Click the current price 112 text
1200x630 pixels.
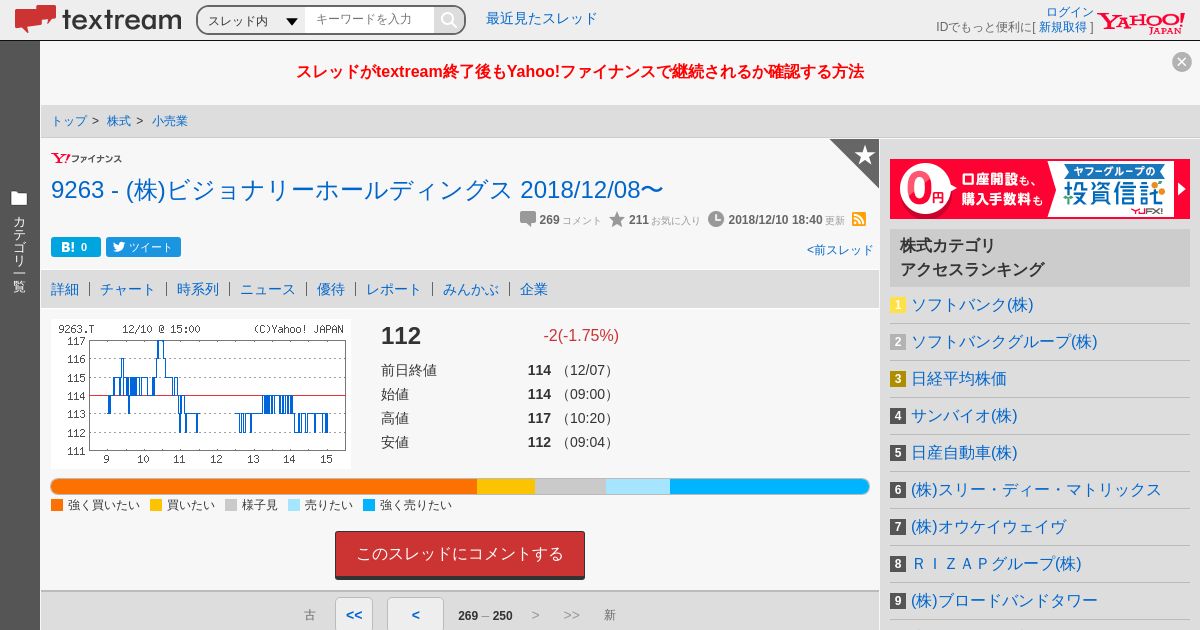[x=401, y=336]
